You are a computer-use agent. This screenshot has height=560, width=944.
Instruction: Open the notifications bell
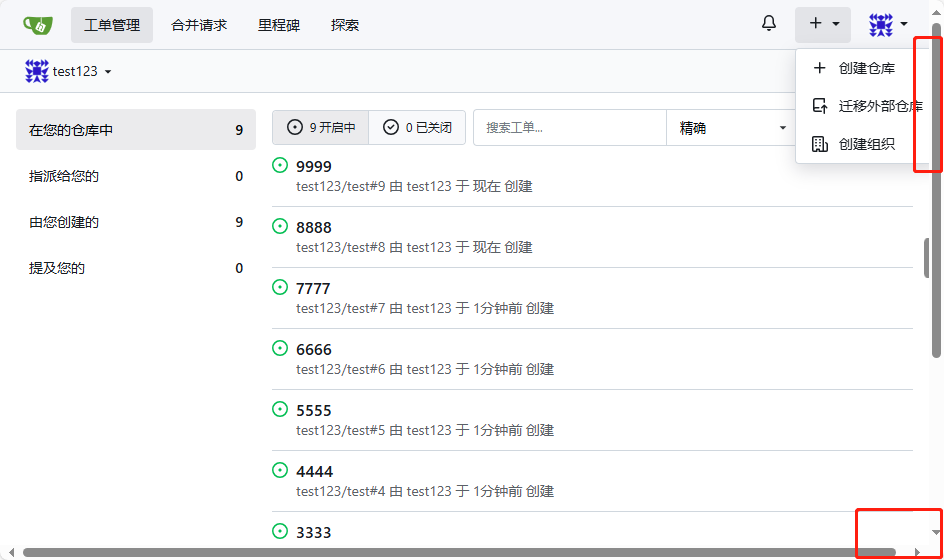click(768, 24)
